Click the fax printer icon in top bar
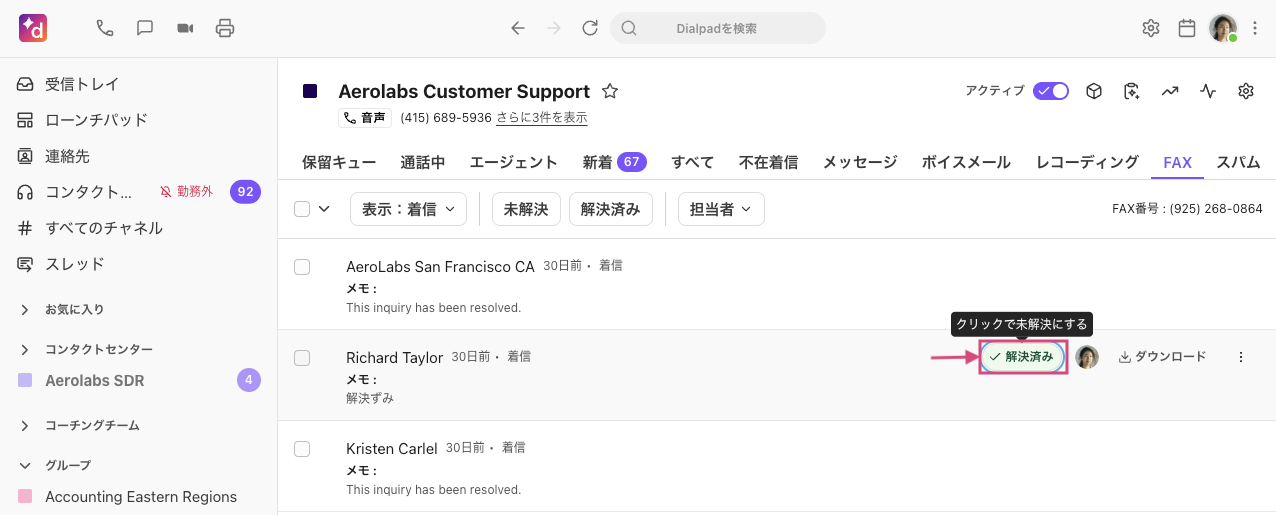 pyautogui.click(x=225, y=28)
